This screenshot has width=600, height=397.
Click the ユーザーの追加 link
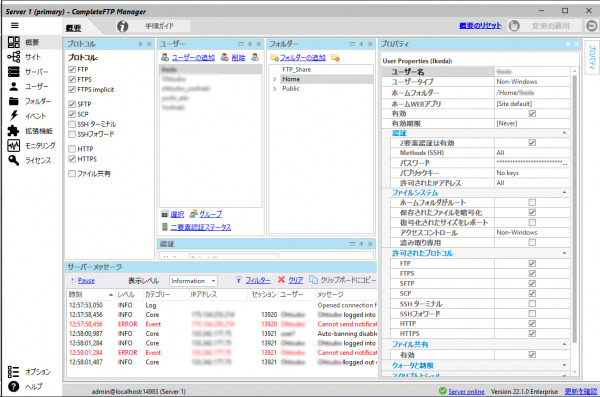(x=193, y=57)
